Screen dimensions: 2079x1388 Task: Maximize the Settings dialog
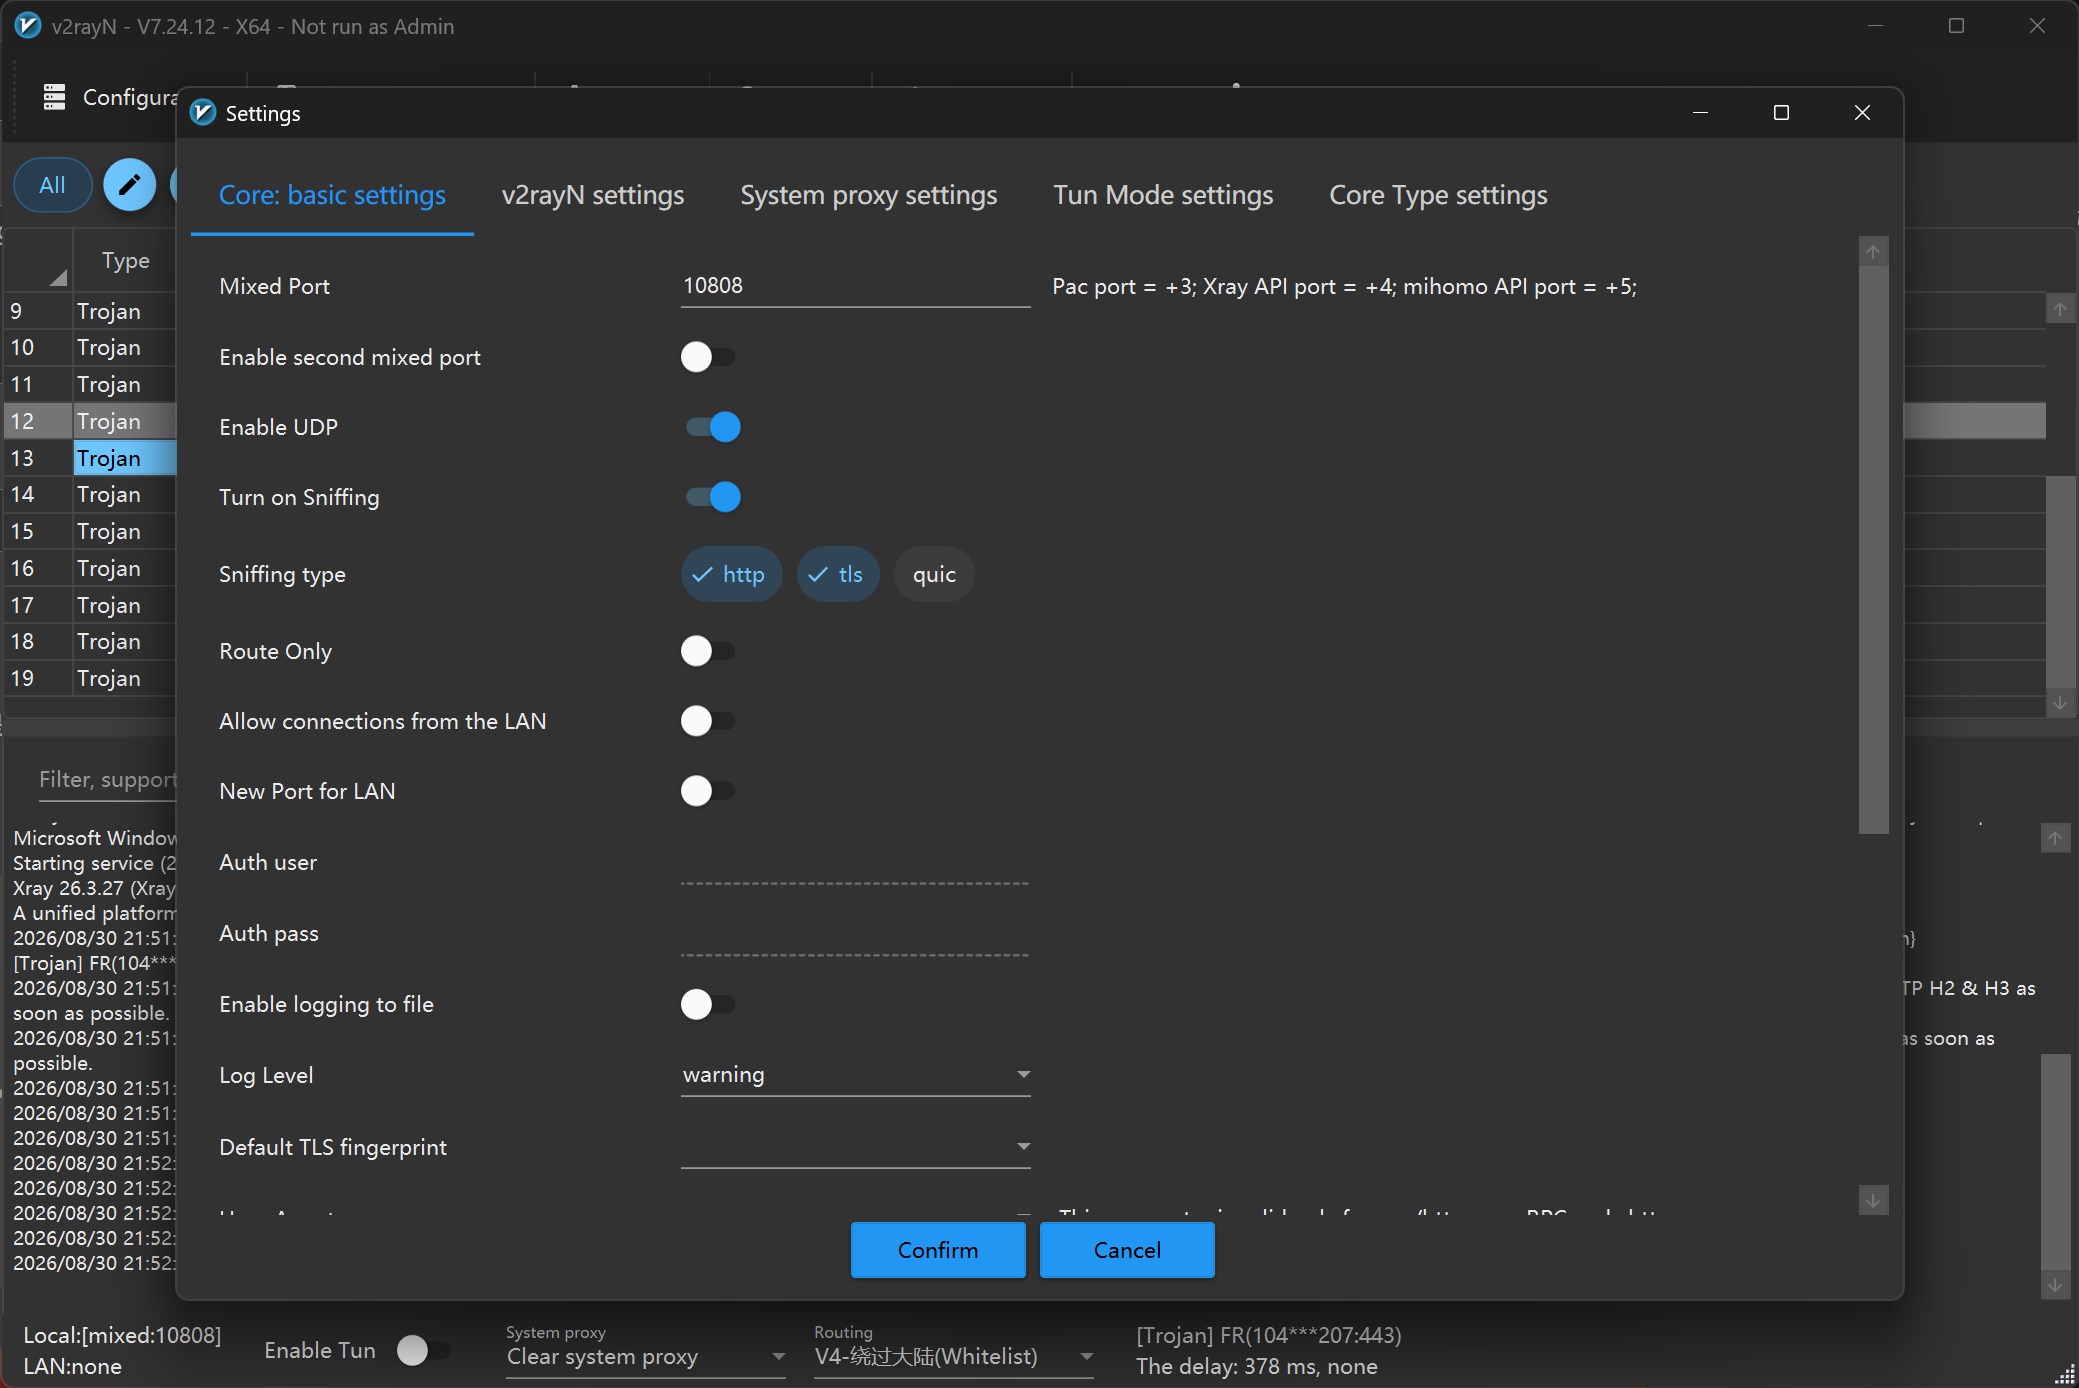pyautogui.click(x=1781, y=113)
